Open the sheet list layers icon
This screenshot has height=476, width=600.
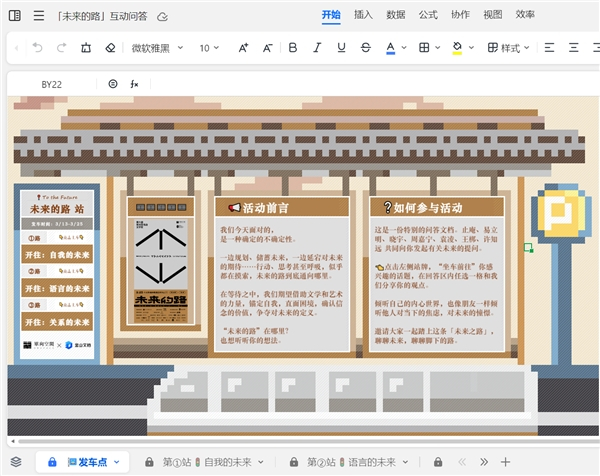point(16,462)
